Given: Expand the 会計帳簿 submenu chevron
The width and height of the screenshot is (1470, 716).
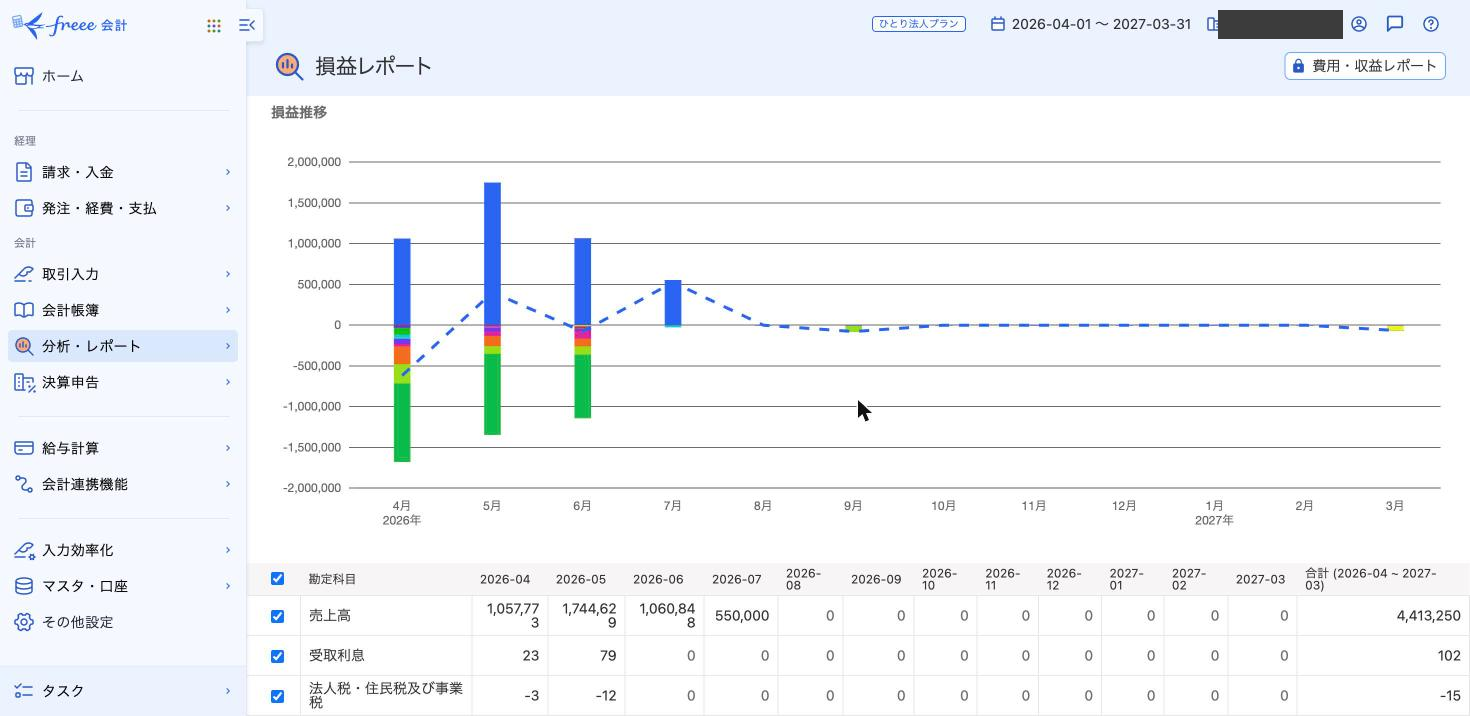Looking at the screenshot, I should [227, 310].
